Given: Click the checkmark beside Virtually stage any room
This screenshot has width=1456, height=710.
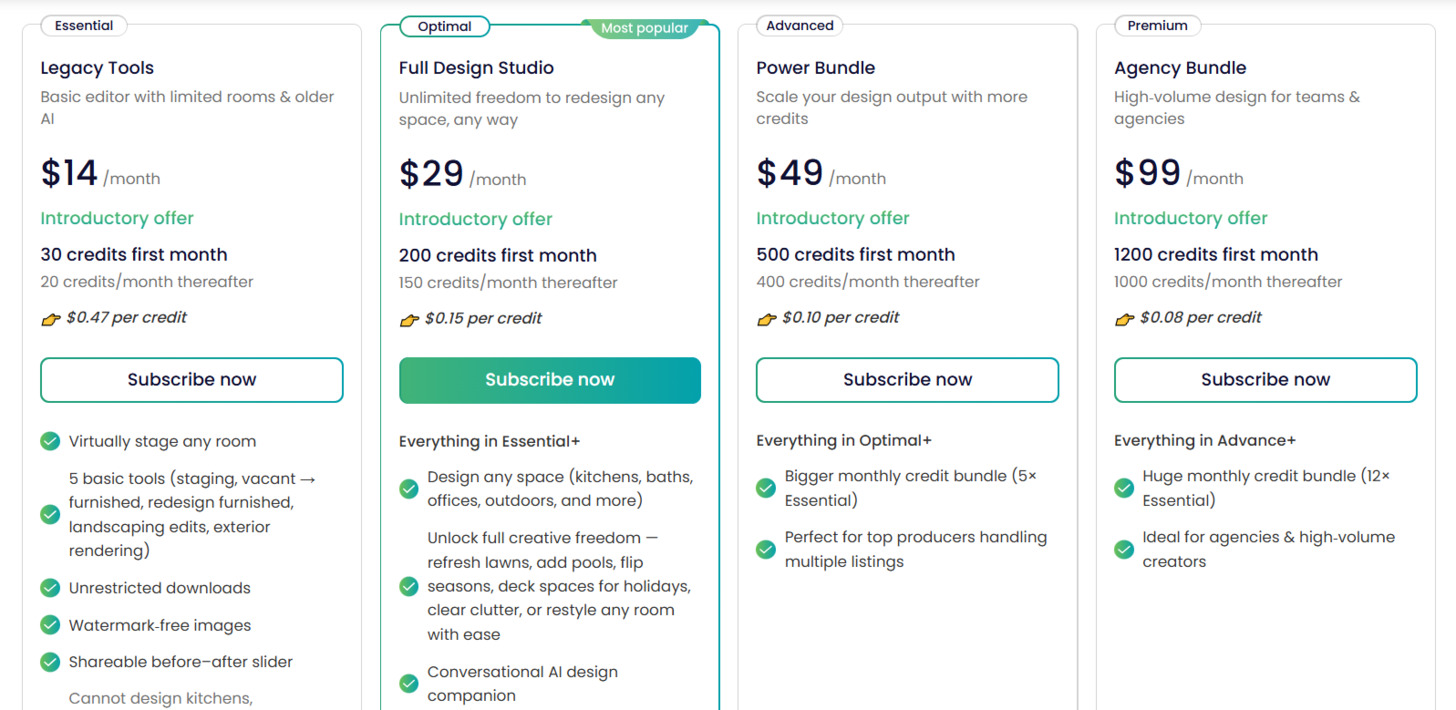Looking at the screenshot, I should [50, 441].
